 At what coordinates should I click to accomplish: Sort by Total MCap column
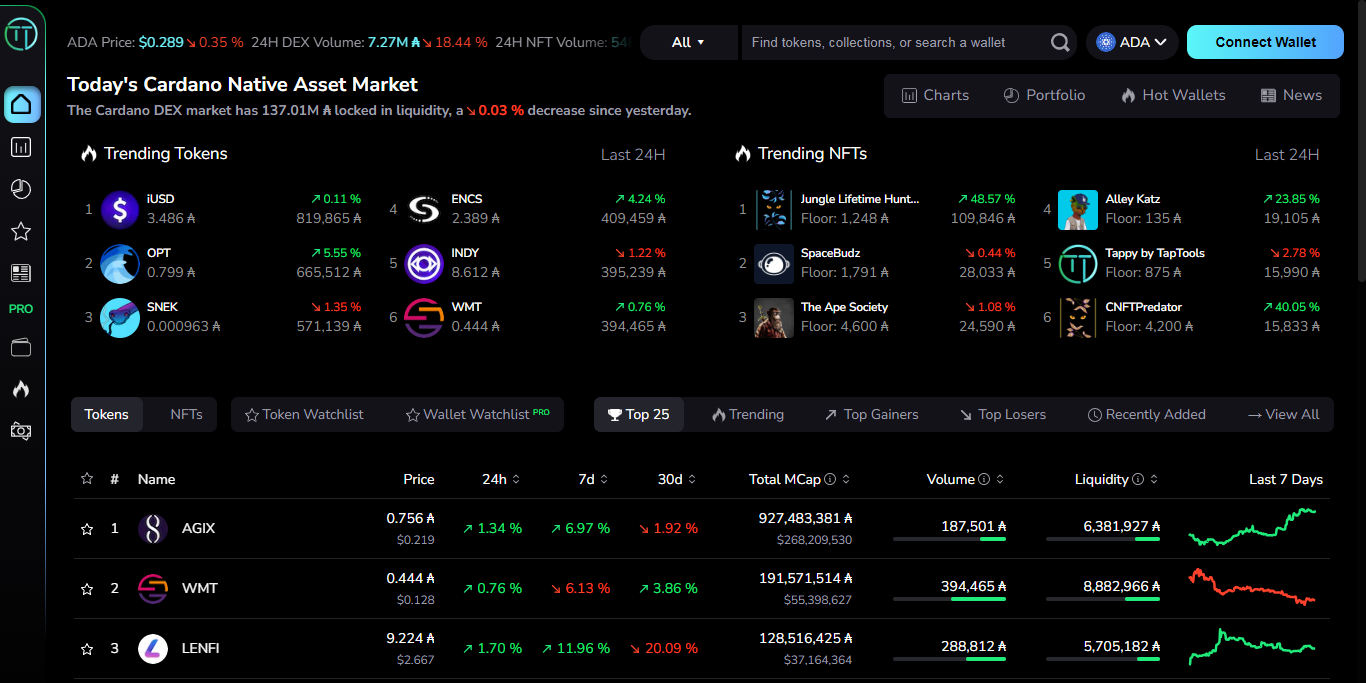tap(799, 479)
